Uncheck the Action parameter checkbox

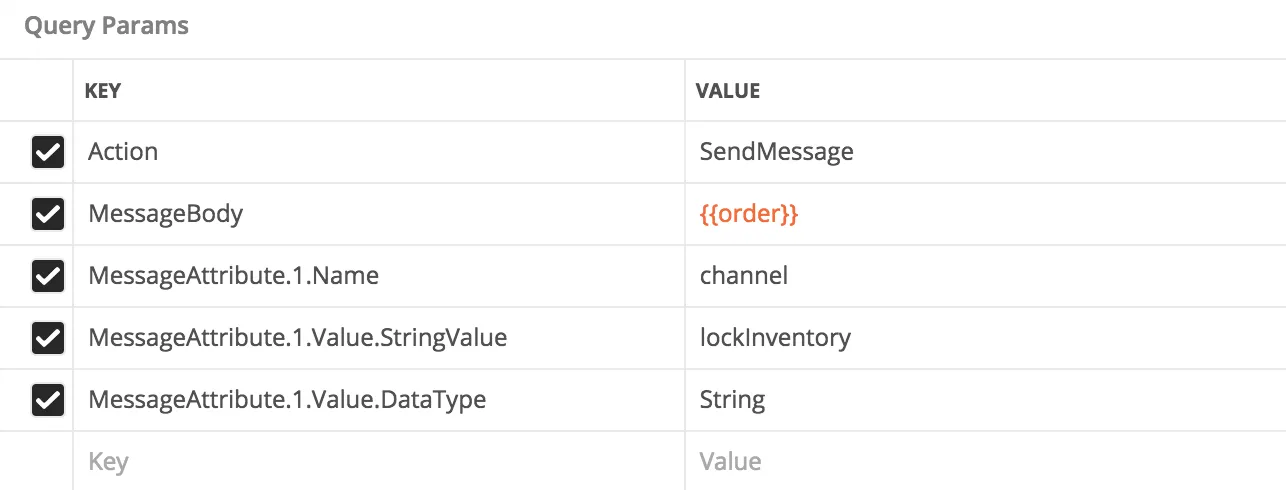coord(48,152)
